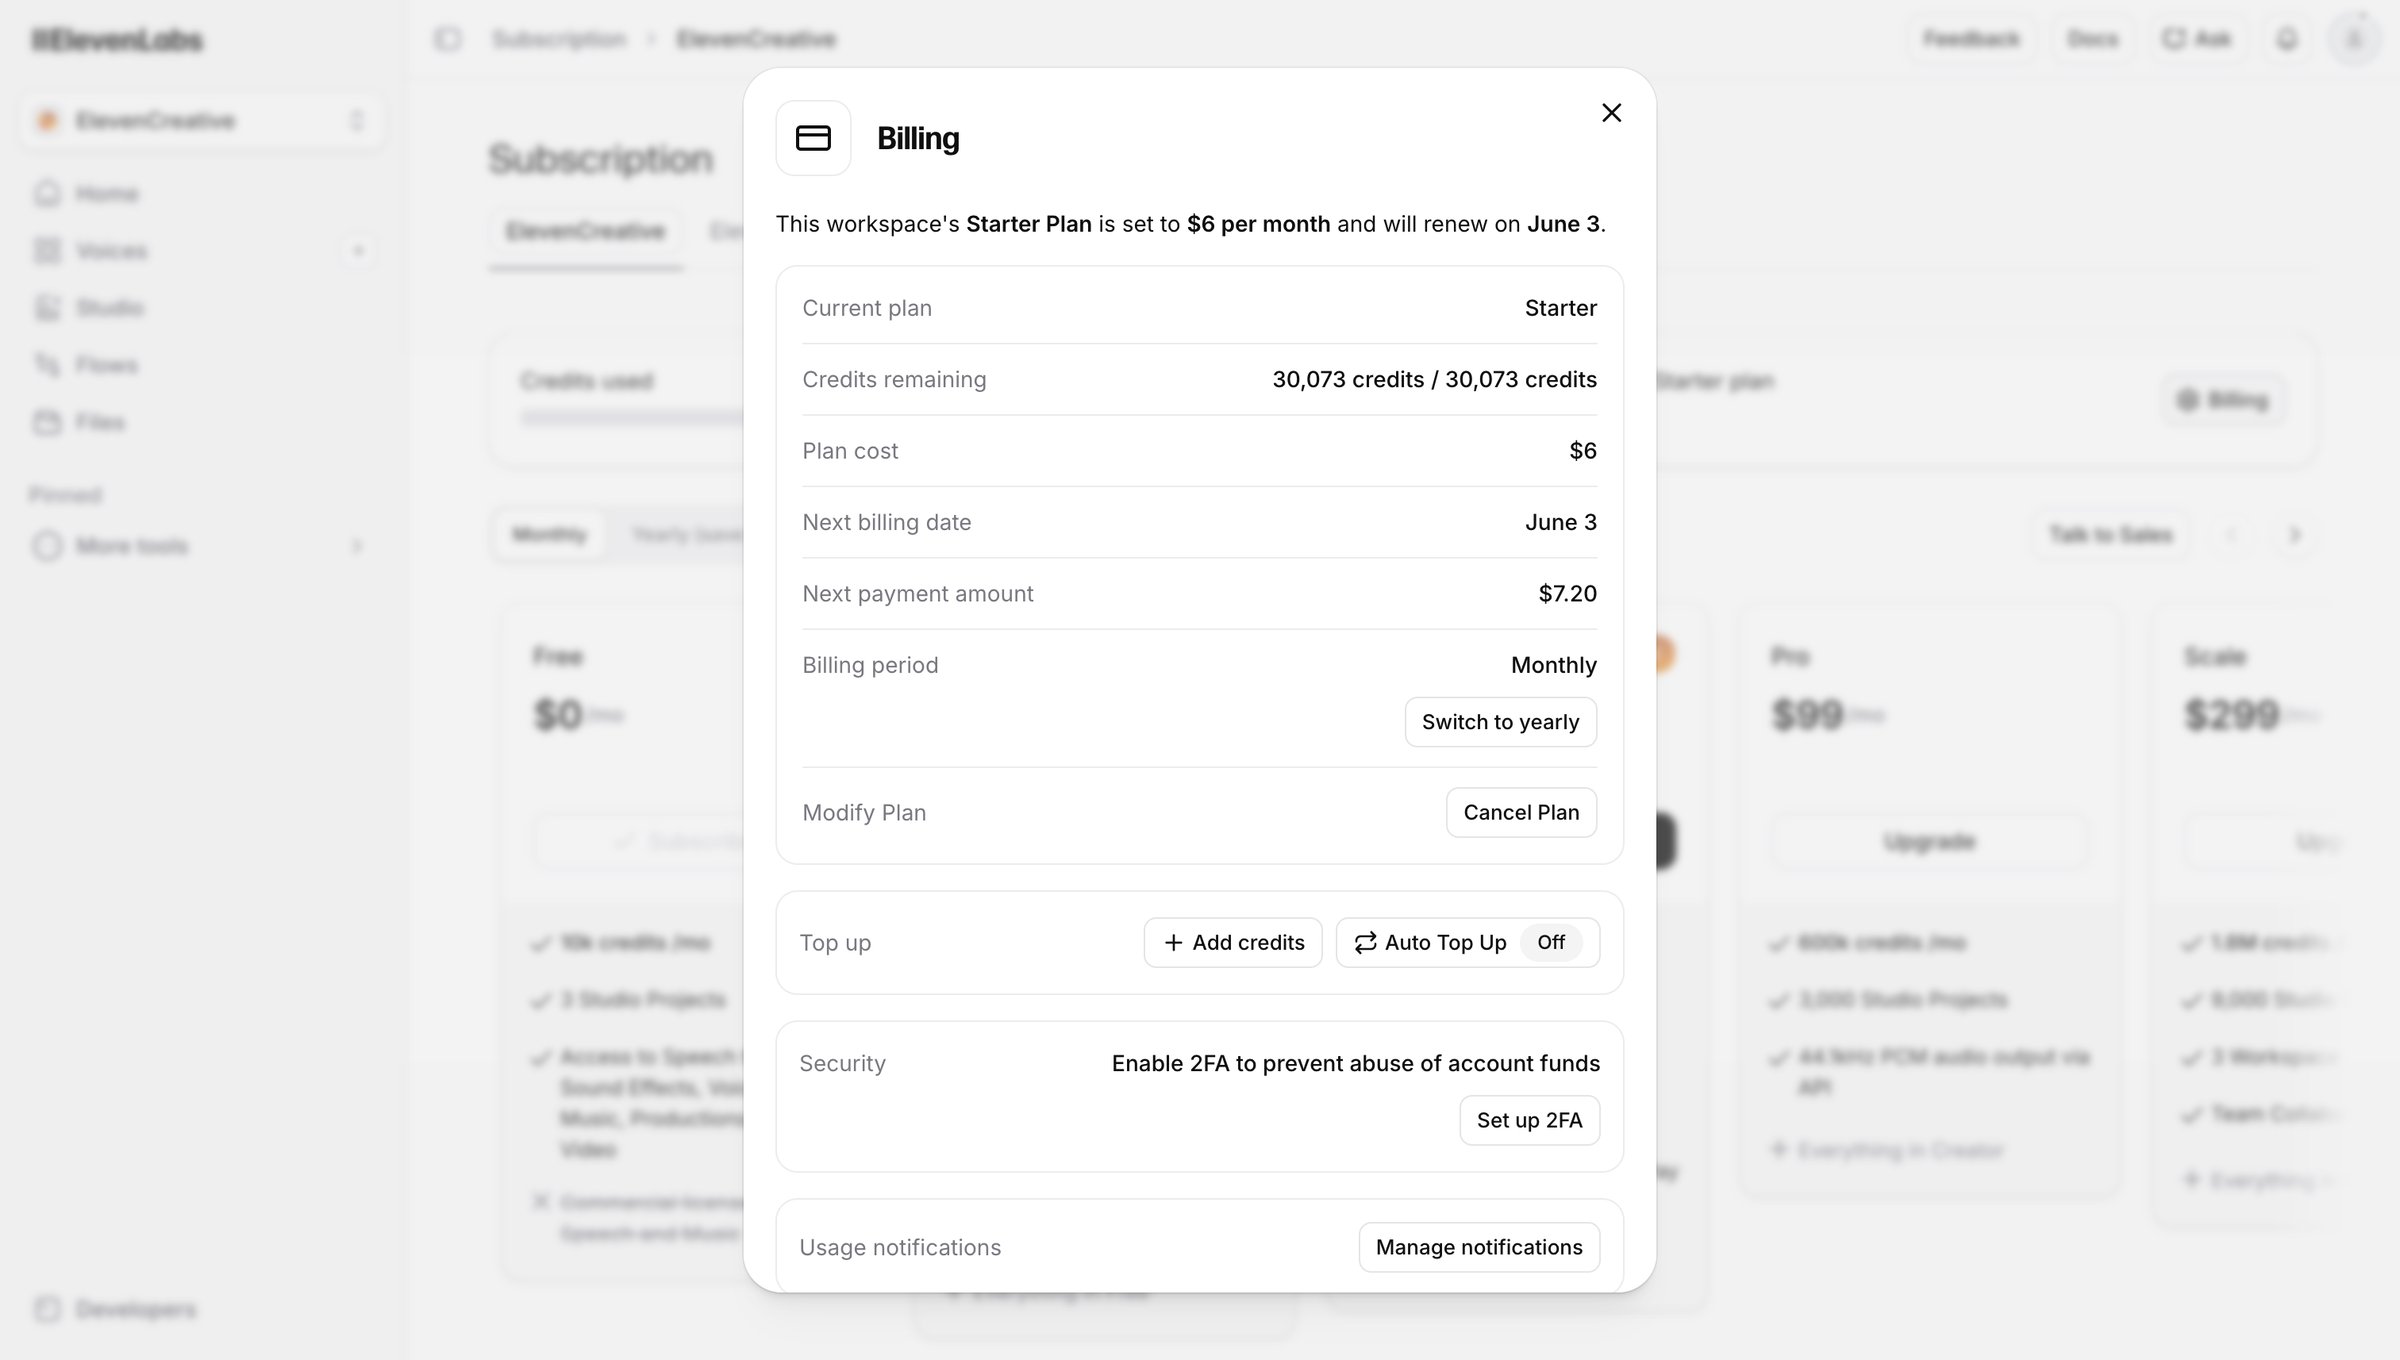Click Subscription in the breadcrumb

[x=559, y=39]
